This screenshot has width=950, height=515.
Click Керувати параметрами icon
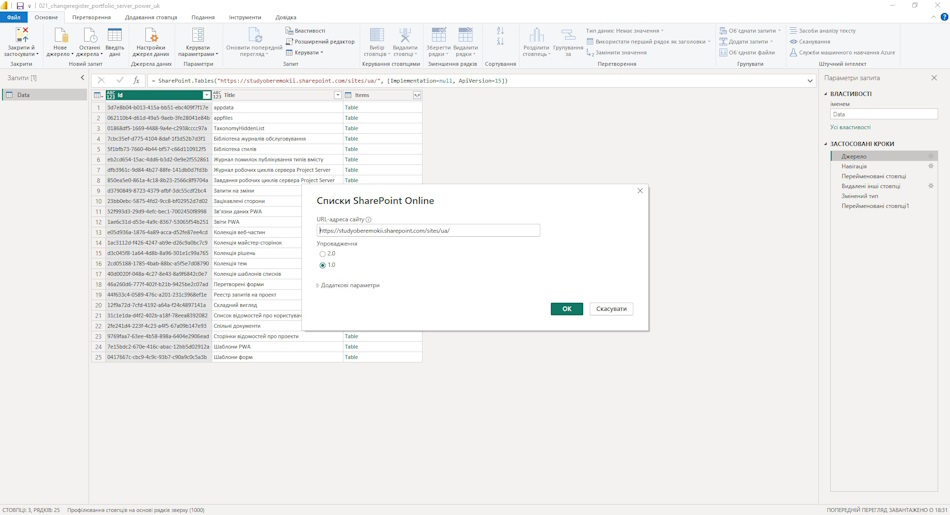pyautogui.click(x=198, y=35)
